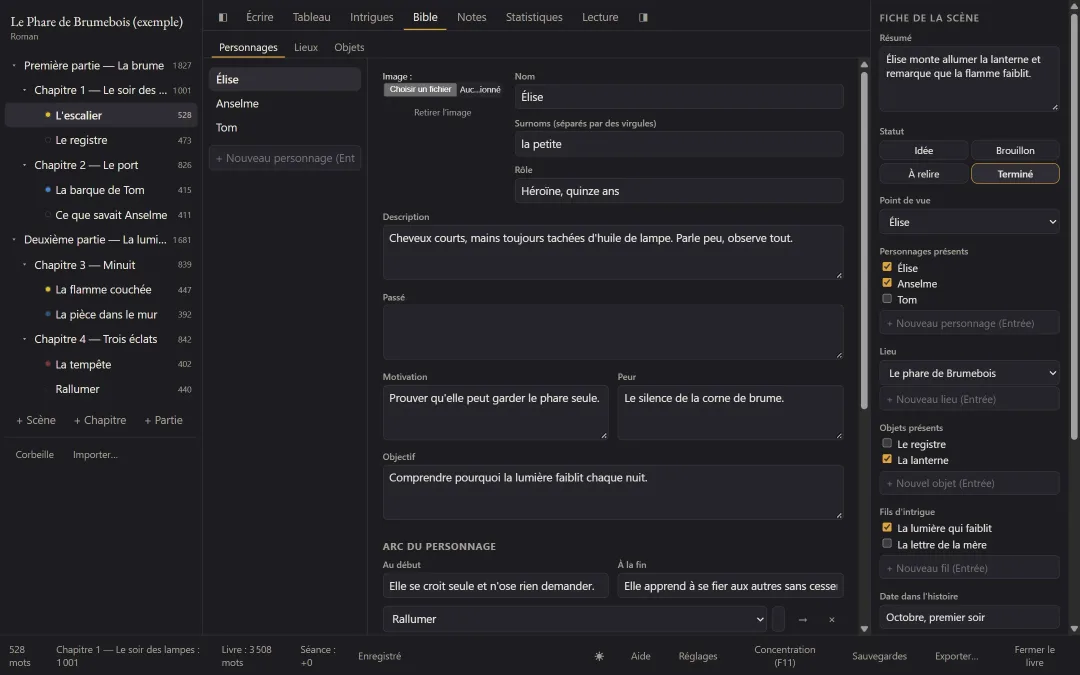1080x675 pixels.
Task: Uncheck Élise in Personnages présents
Action: [887, 267]
